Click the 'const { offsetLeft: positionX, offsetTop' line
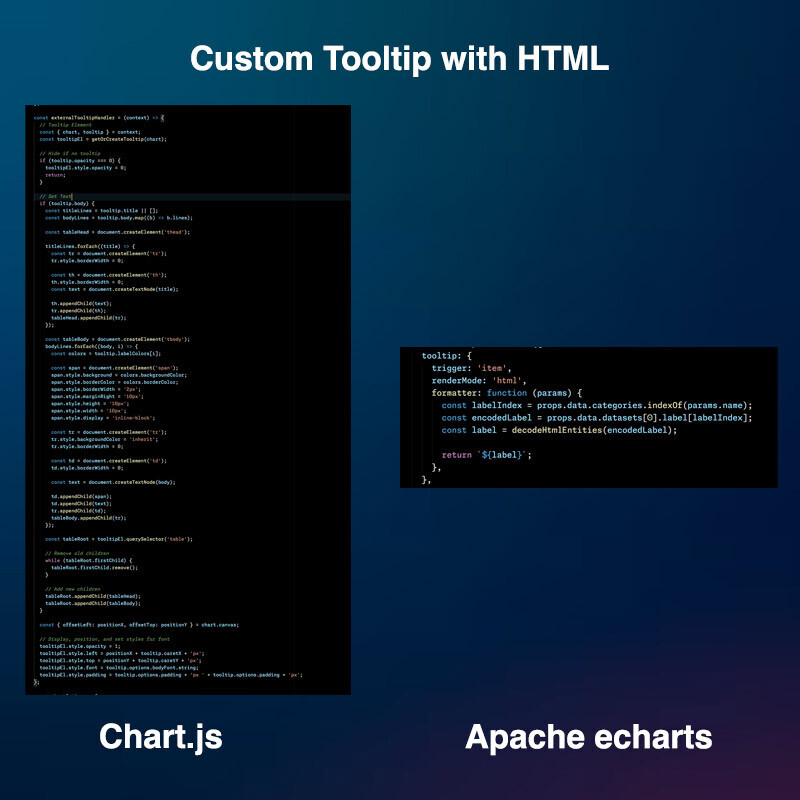 point(139,625)
